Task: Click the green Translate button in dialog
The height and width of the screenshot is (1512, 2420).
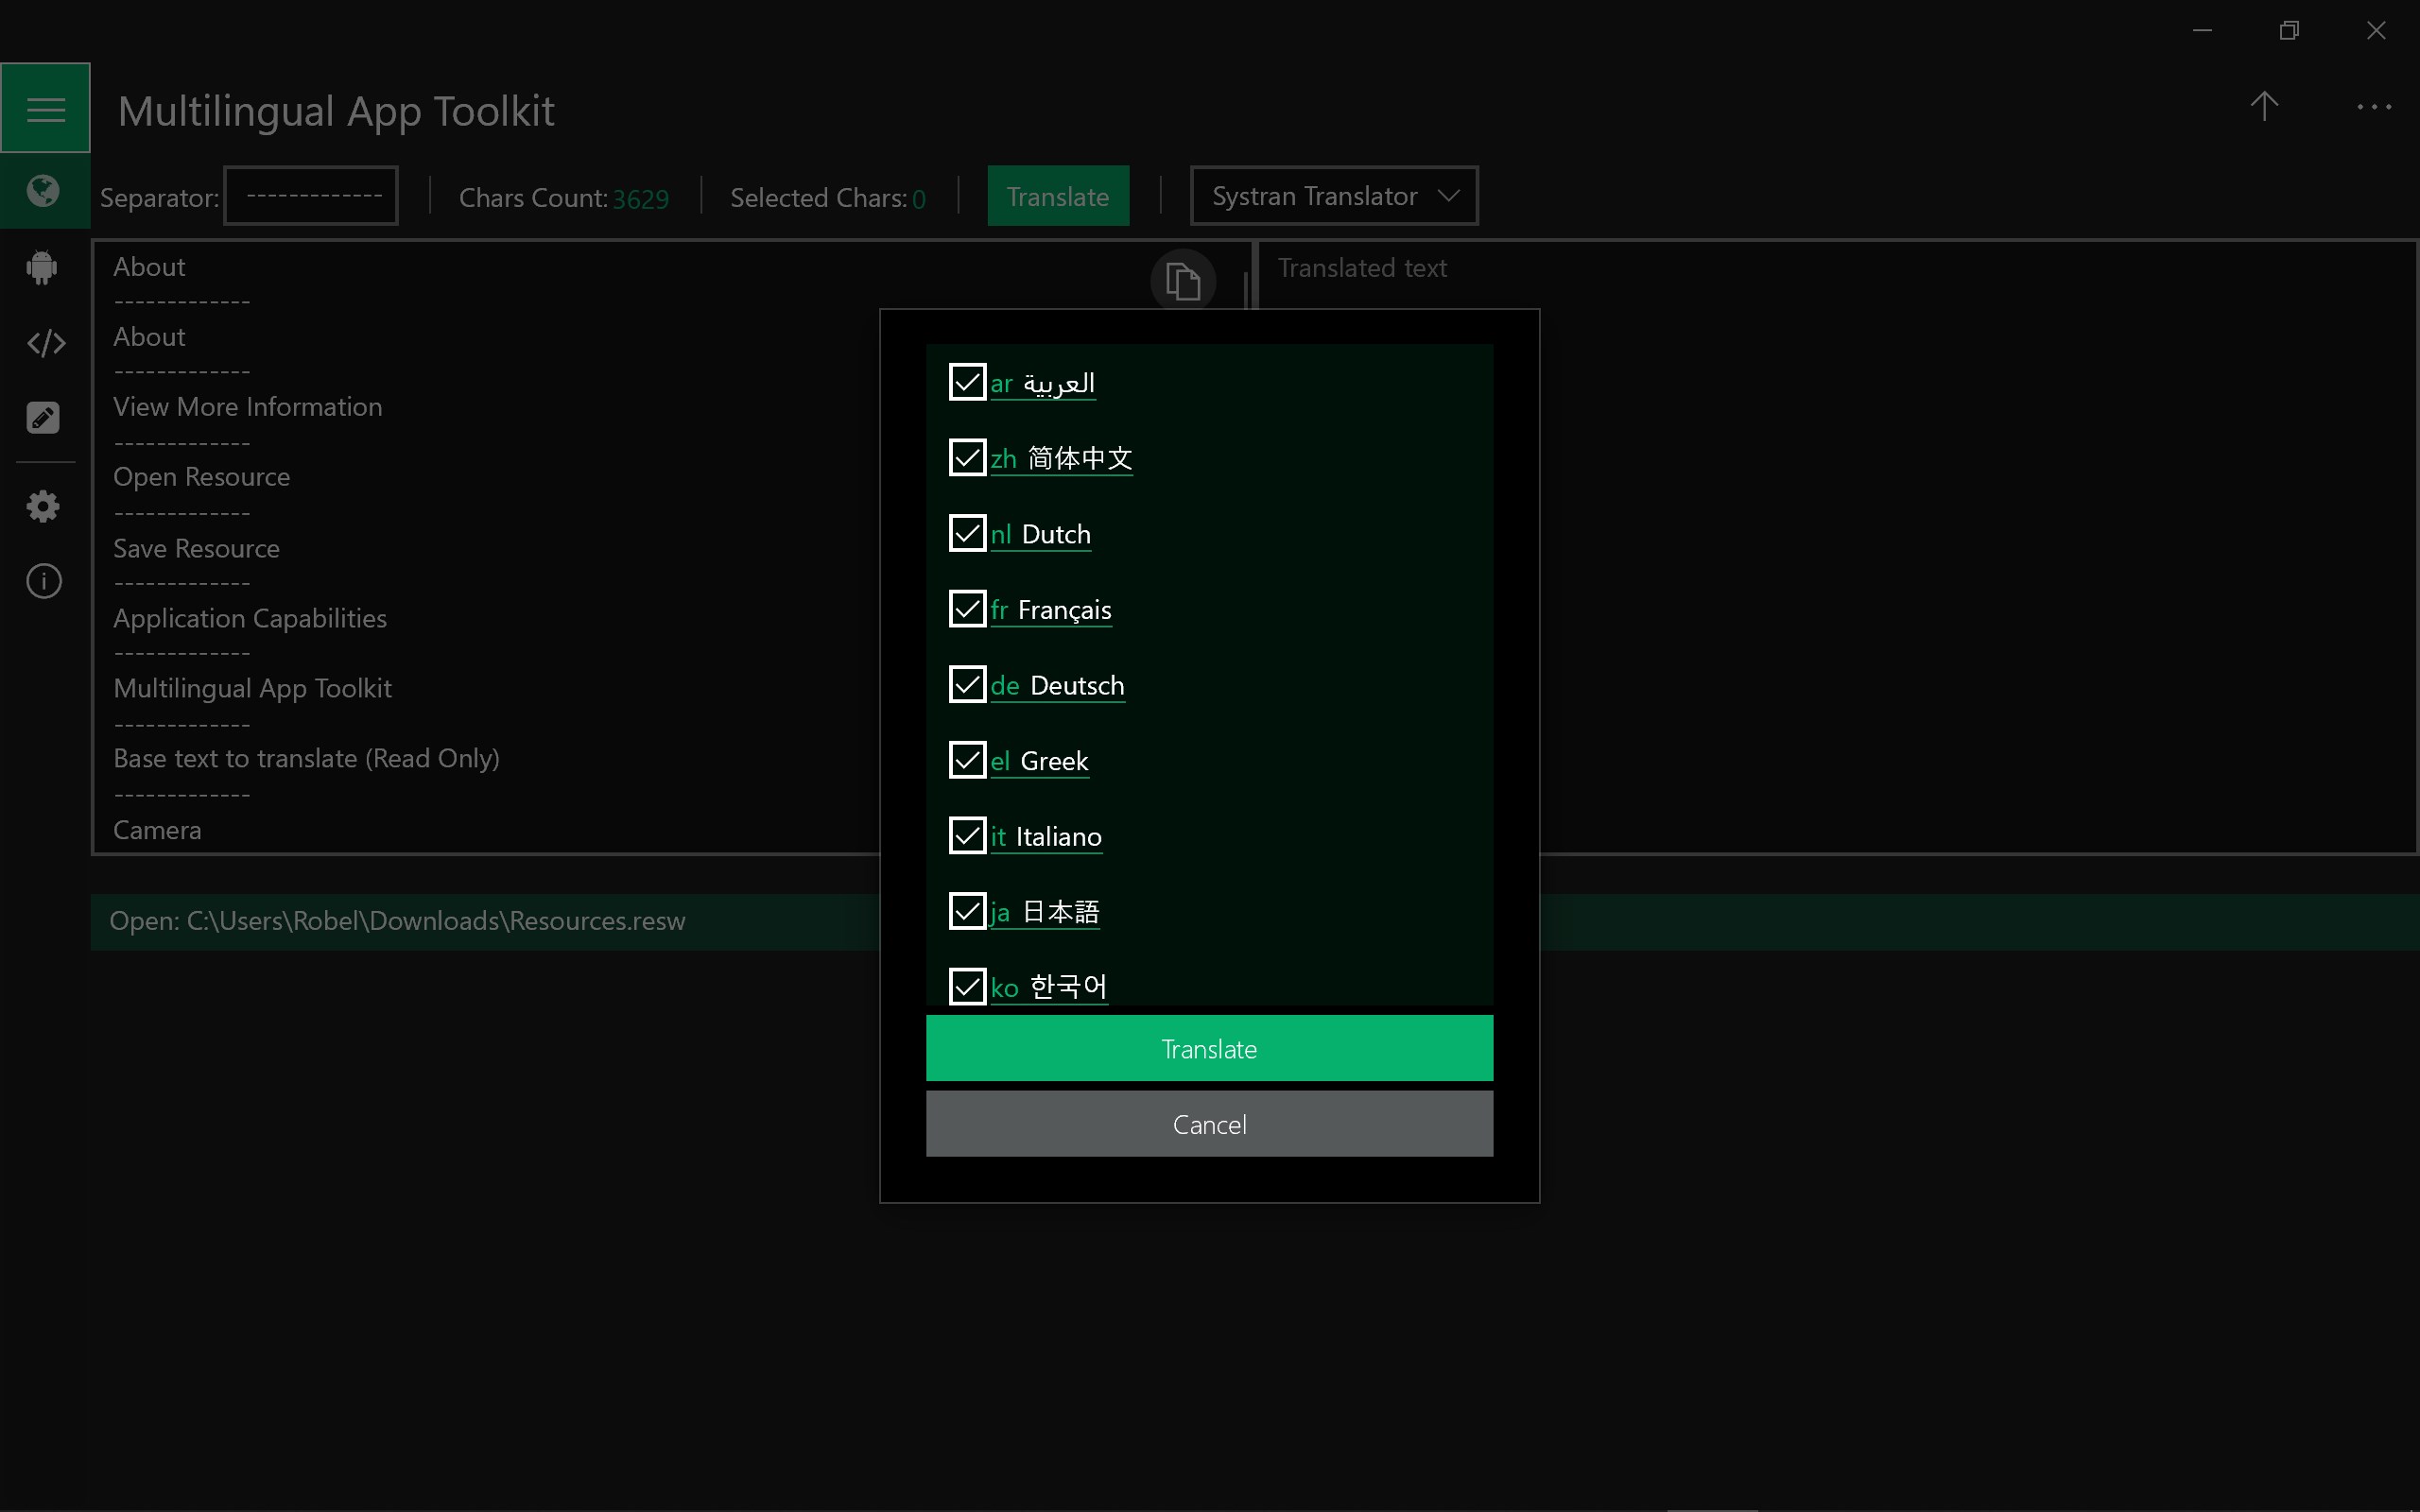Action: coord(1209,1048)
